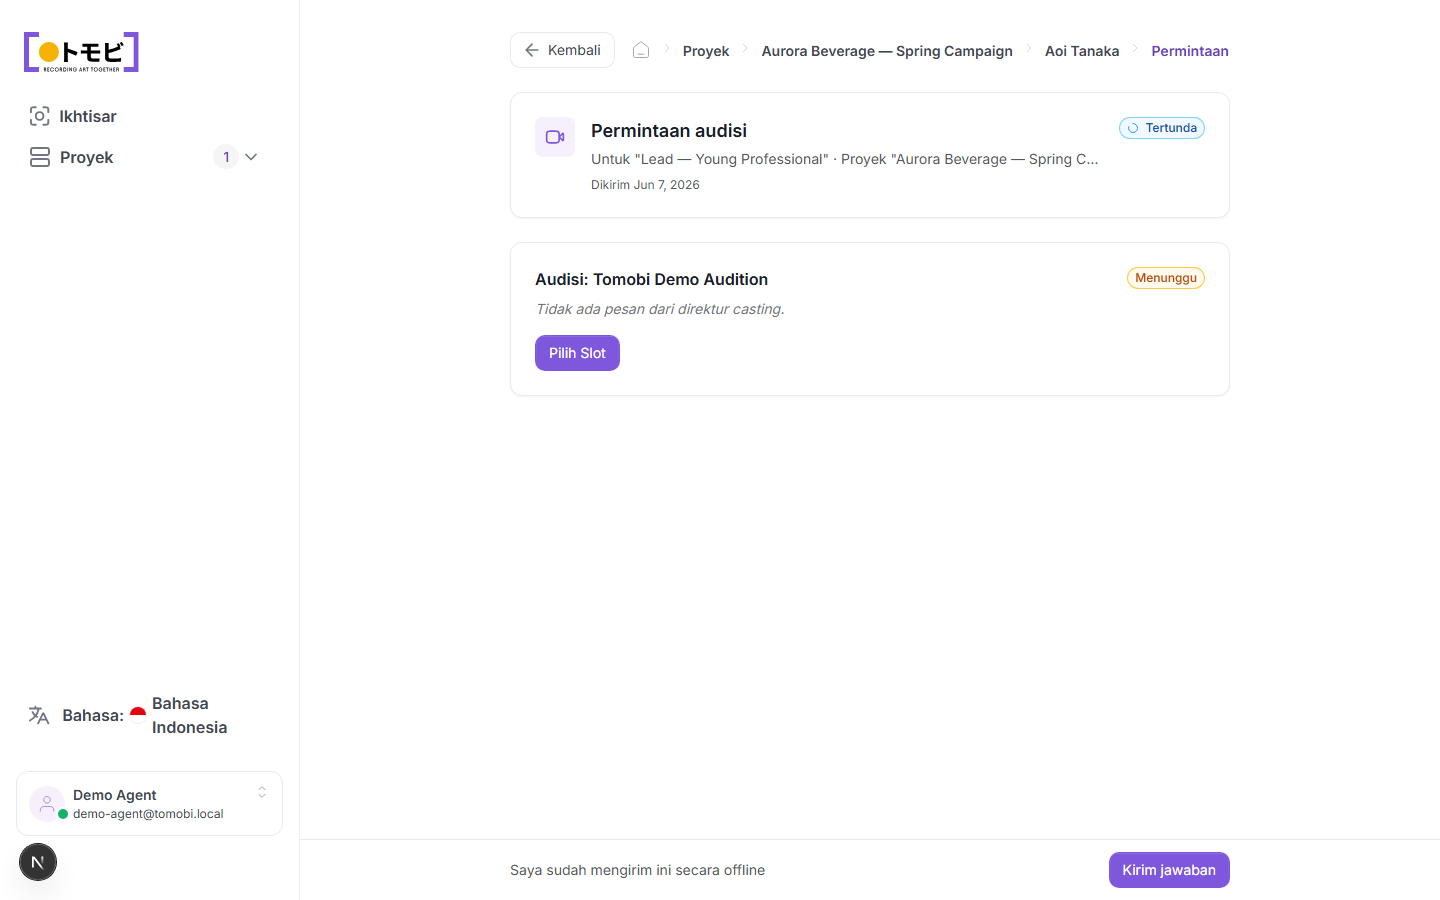Click the Proyek count badge 1
The height and width of the screenshot is (900, 1440).
226,157
